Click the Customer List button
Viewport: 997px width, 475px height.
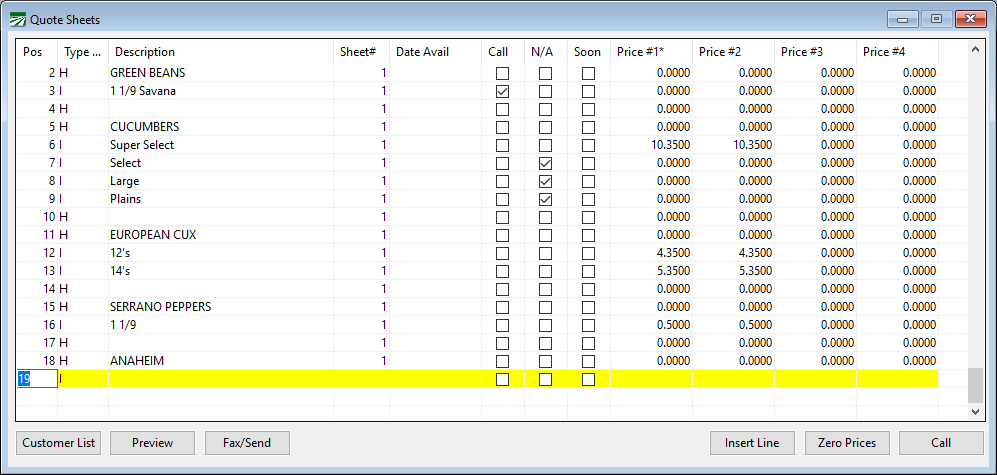tap(59, 443)
